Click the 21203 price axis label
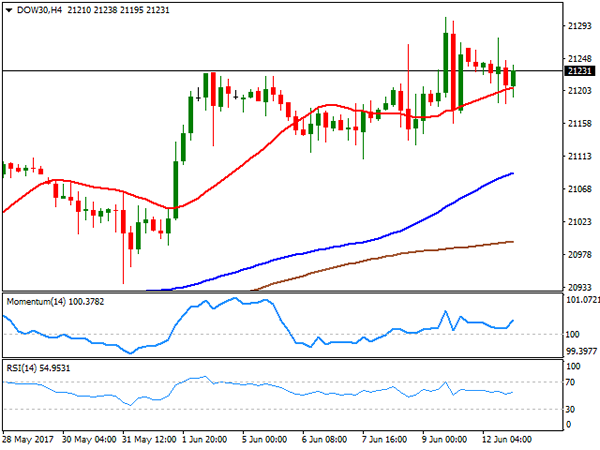 580,91
